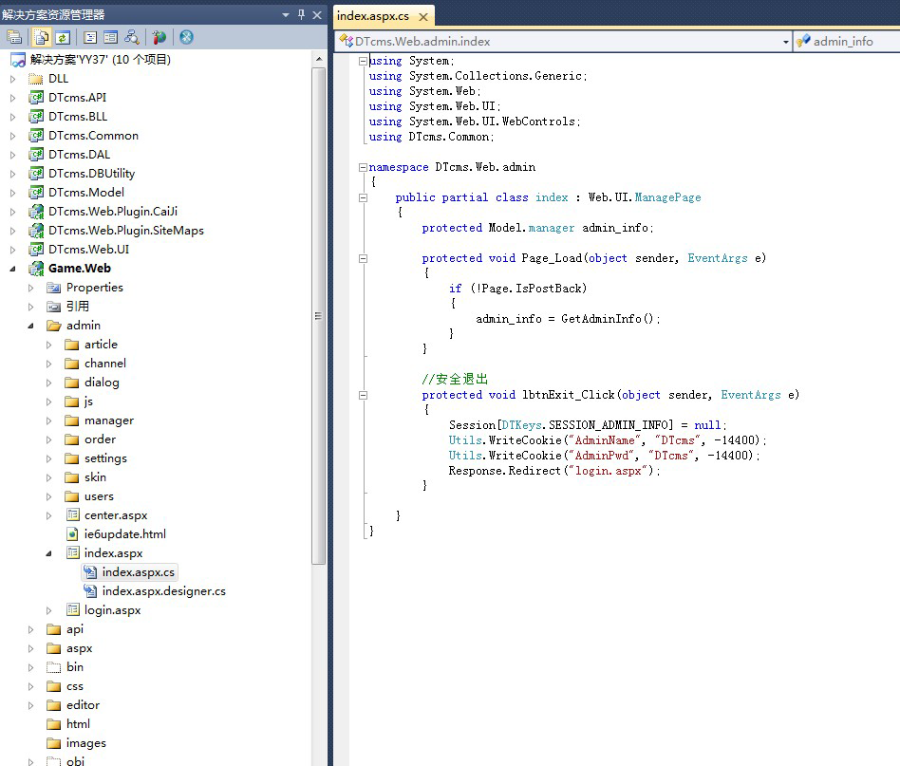Click the View Code toolbar icon
This screenshot has height=766, width=900.
pos(89,37)
